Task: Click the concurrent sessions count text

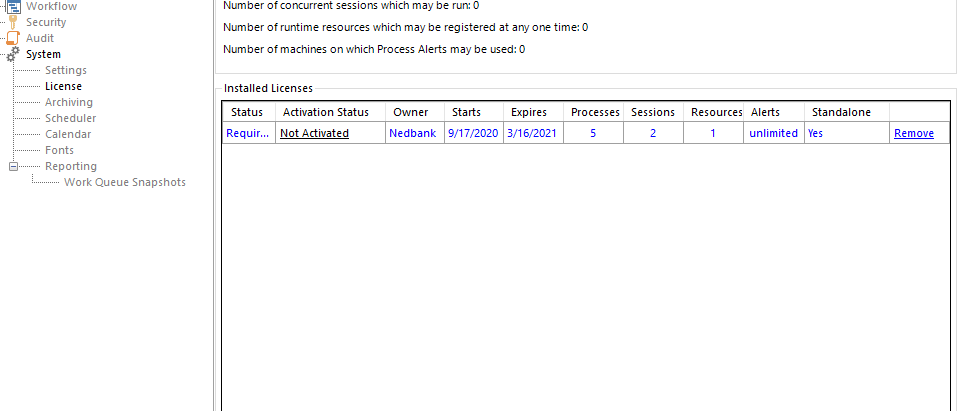Action: coord(351,6)
